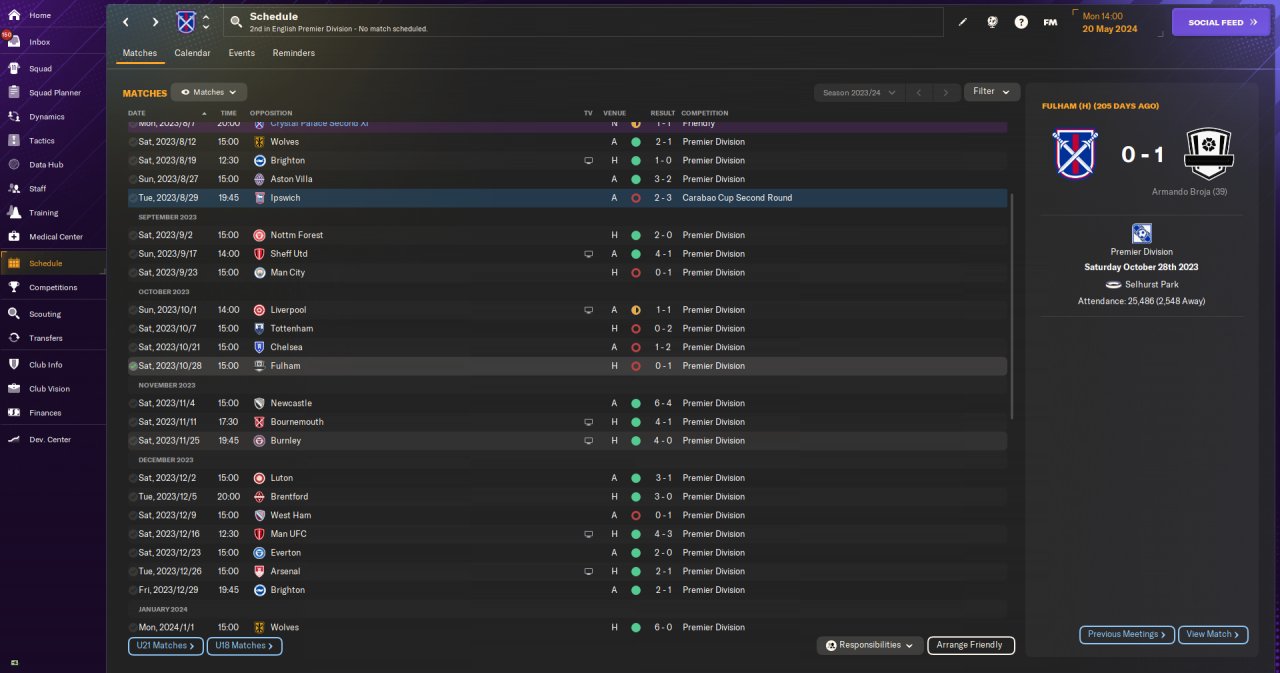The image size is (1280, 673).
Task: Click the Schedule search field
Action: [x=583, y=22]
